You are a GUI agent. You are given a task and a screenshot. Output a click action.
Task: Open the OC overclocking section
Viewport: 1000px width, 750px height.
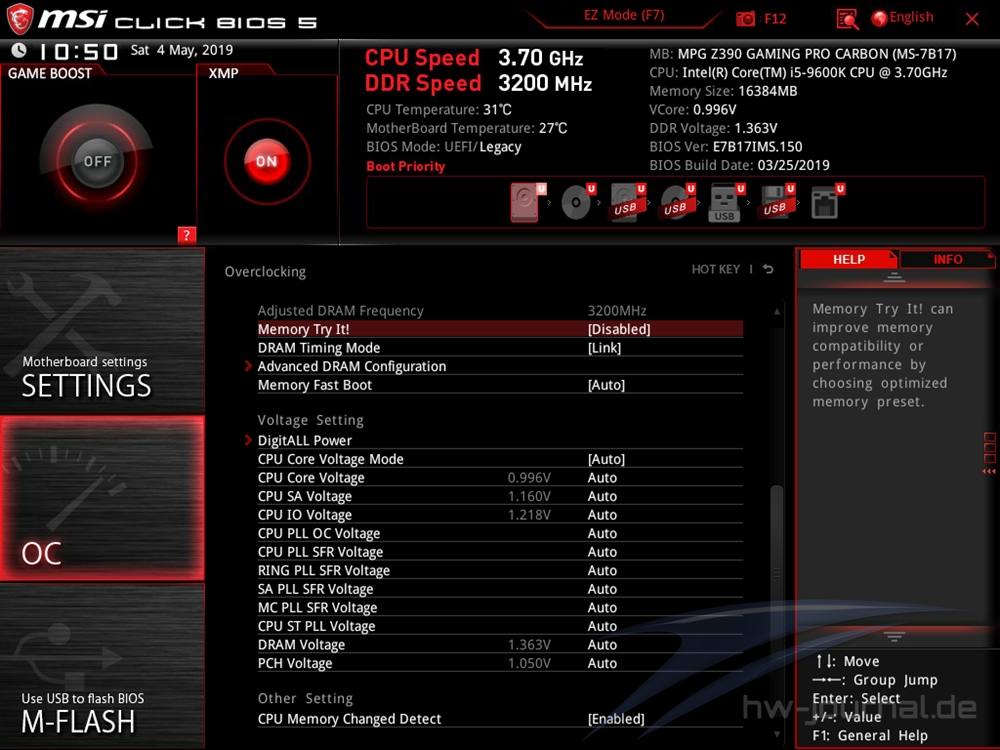click(x=102, y=498)
